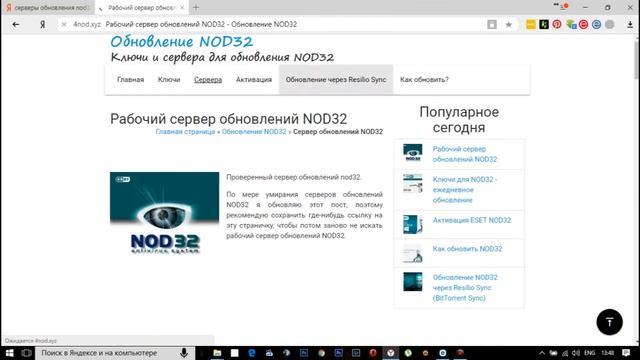
Task: Click the Yandex 'Я' home button
Action: point(42,24)
